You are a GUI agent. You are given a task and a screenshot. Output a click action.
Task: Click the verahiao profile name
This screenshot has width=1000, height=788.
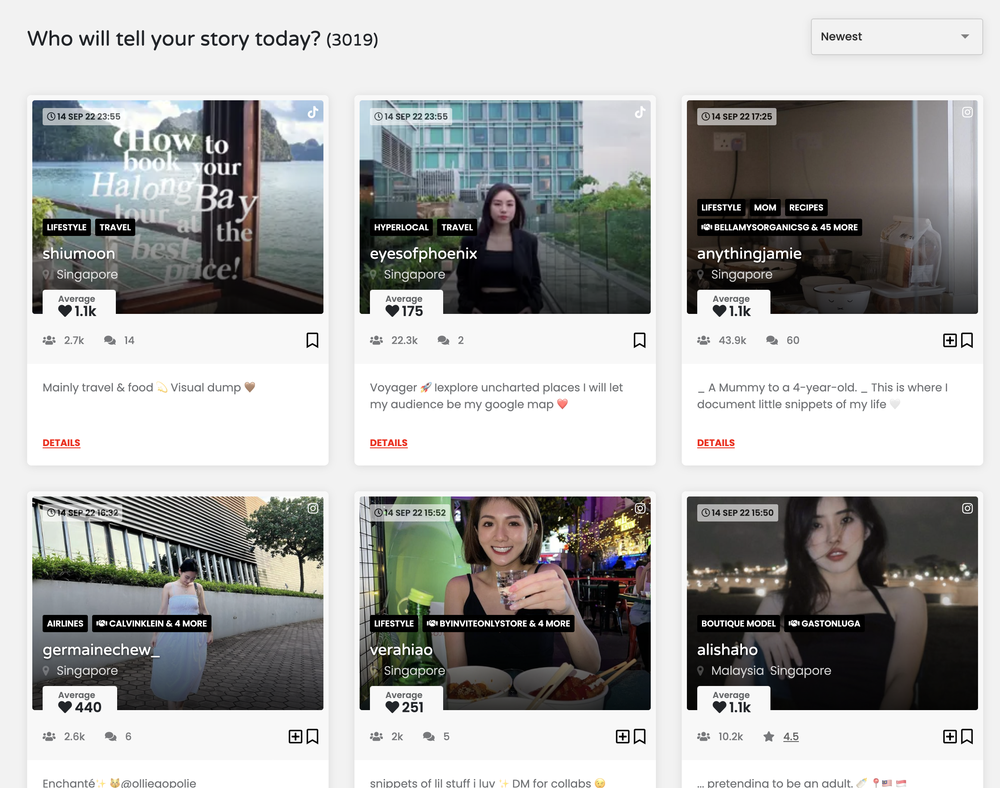point(401,650)
